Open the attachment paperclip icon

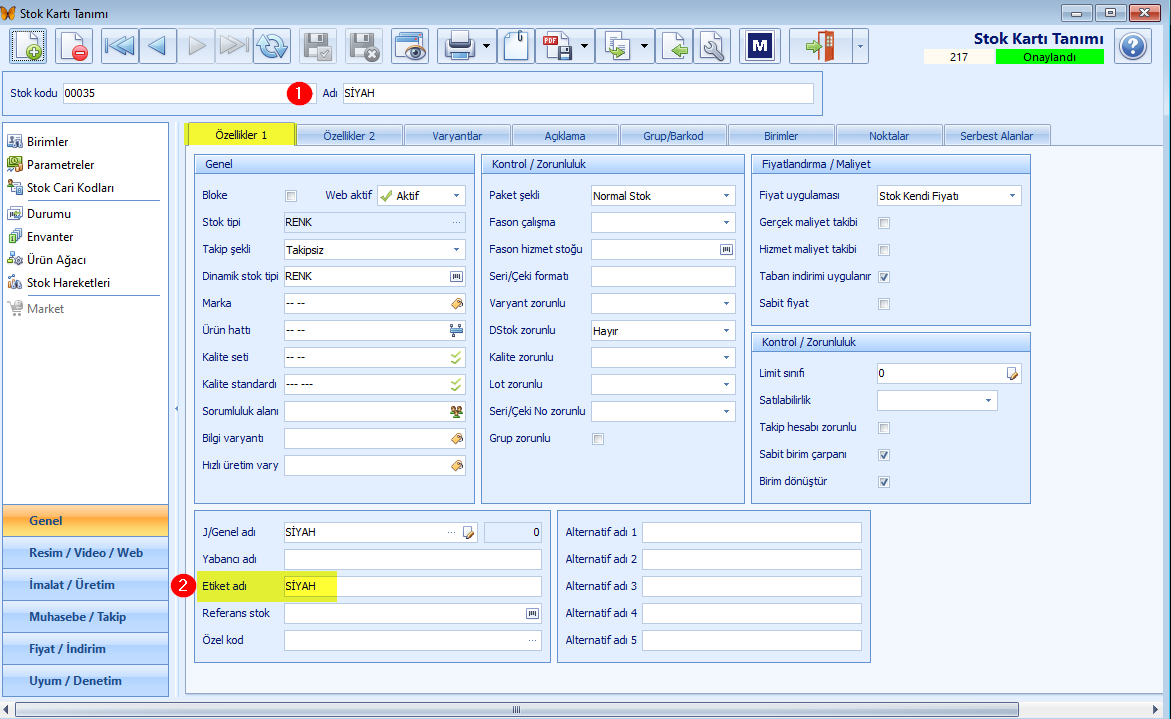click(516, 46)
